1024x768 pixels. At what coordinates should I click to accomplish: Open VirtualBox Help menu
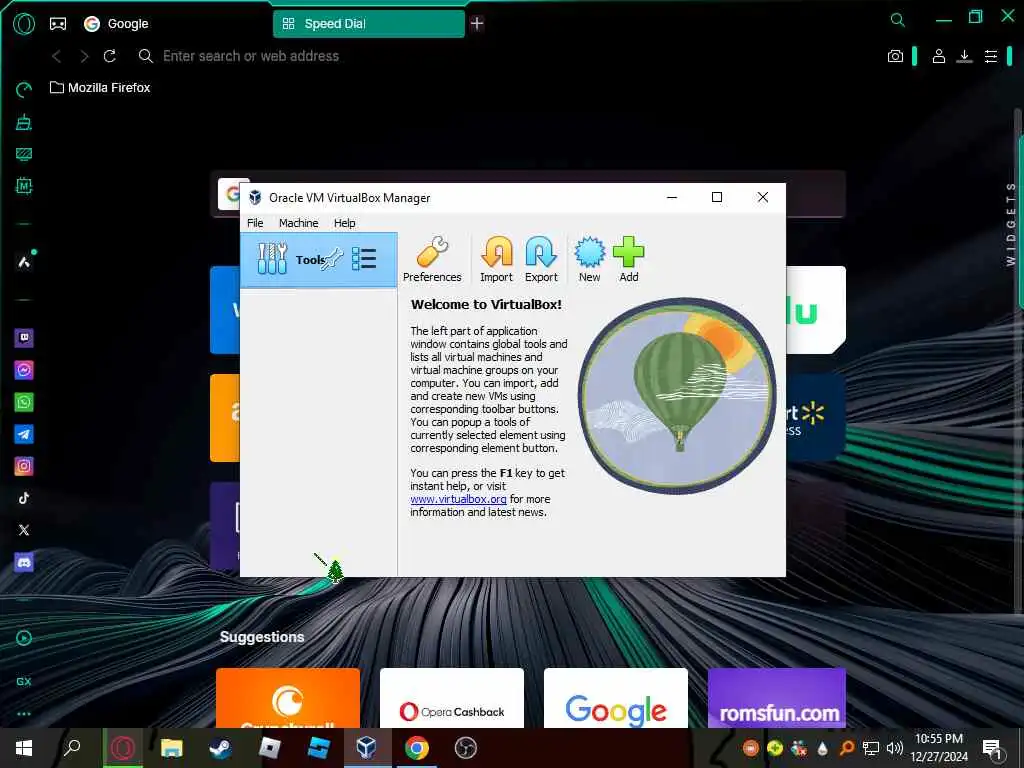point(344,223)
